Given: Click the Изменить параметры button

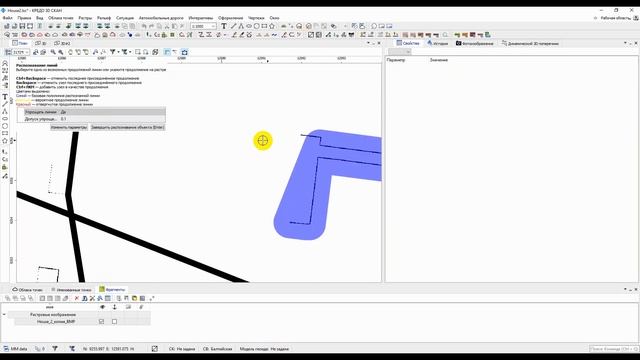Looking at the screenshot, I should [x=69, y=127].
